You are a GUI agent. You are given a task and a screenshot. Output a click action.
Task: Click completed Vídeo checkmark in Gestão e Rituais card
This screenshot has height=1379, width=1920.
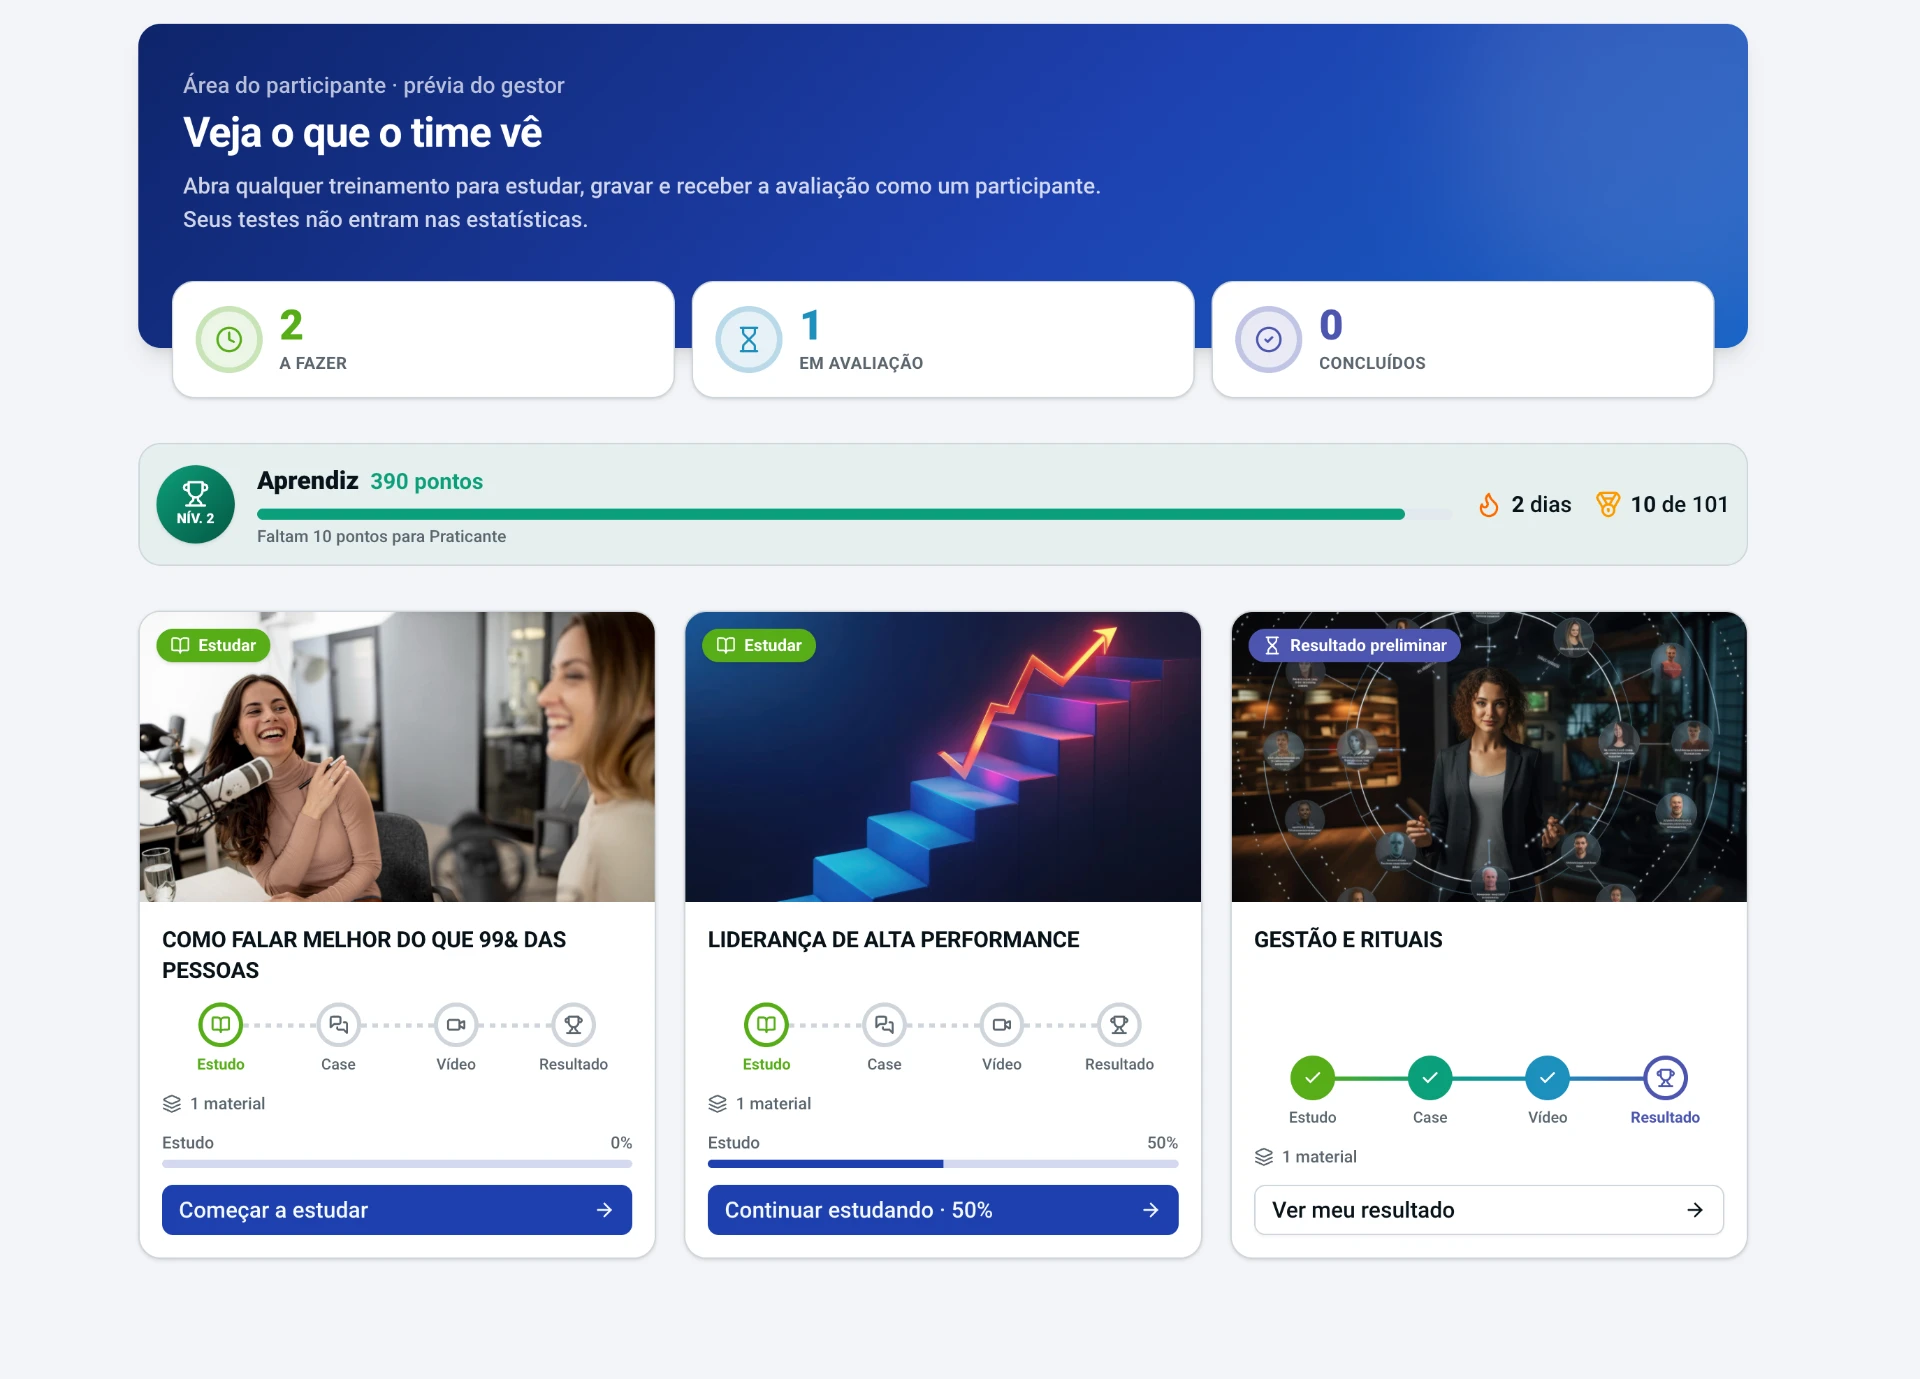click(x=1548, y=1078)
